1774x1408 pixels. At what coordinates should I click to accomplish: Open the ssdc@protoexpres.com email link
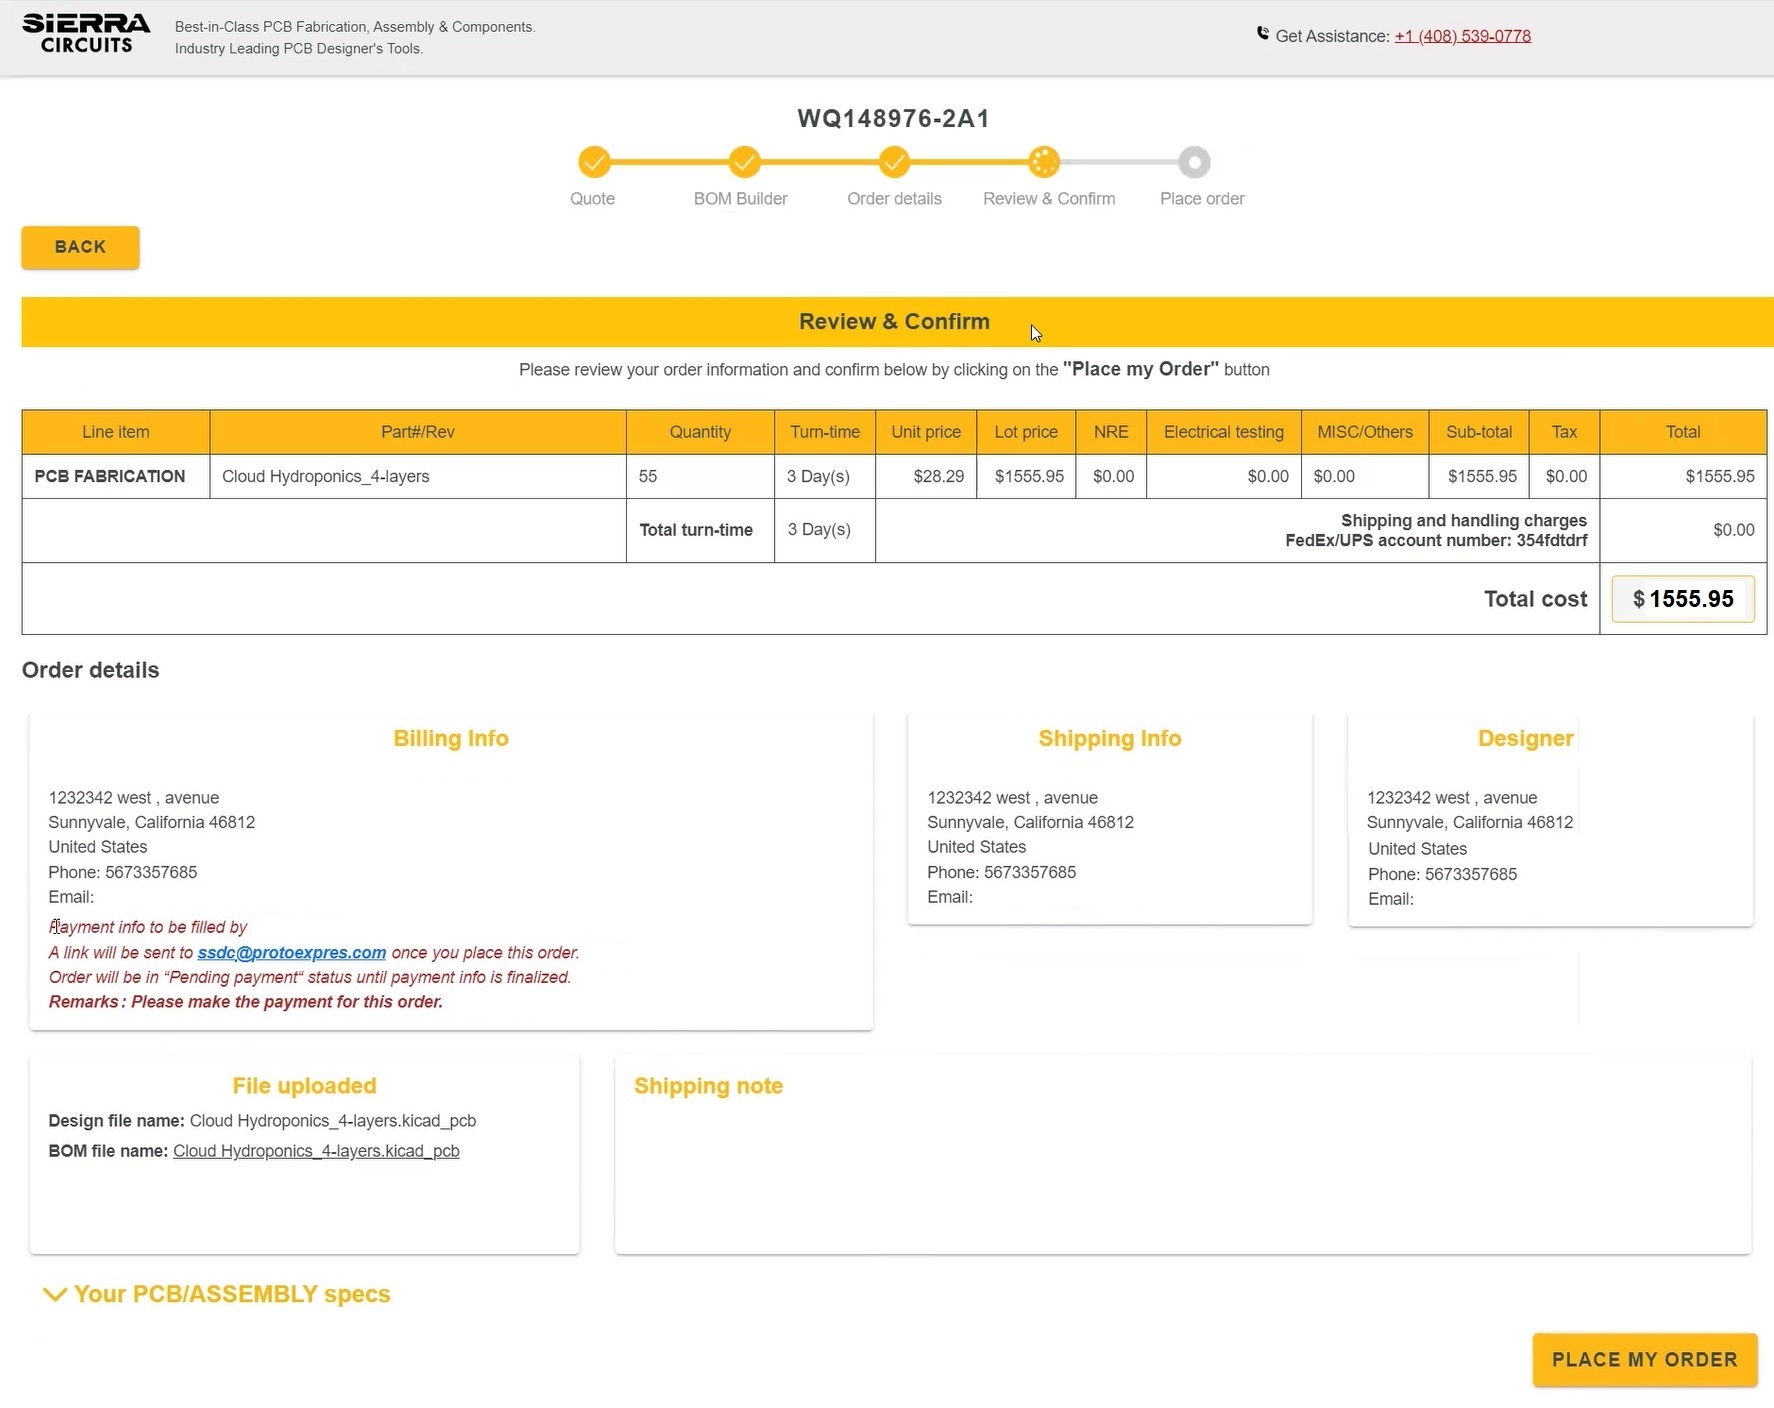[x=292, y=953]
